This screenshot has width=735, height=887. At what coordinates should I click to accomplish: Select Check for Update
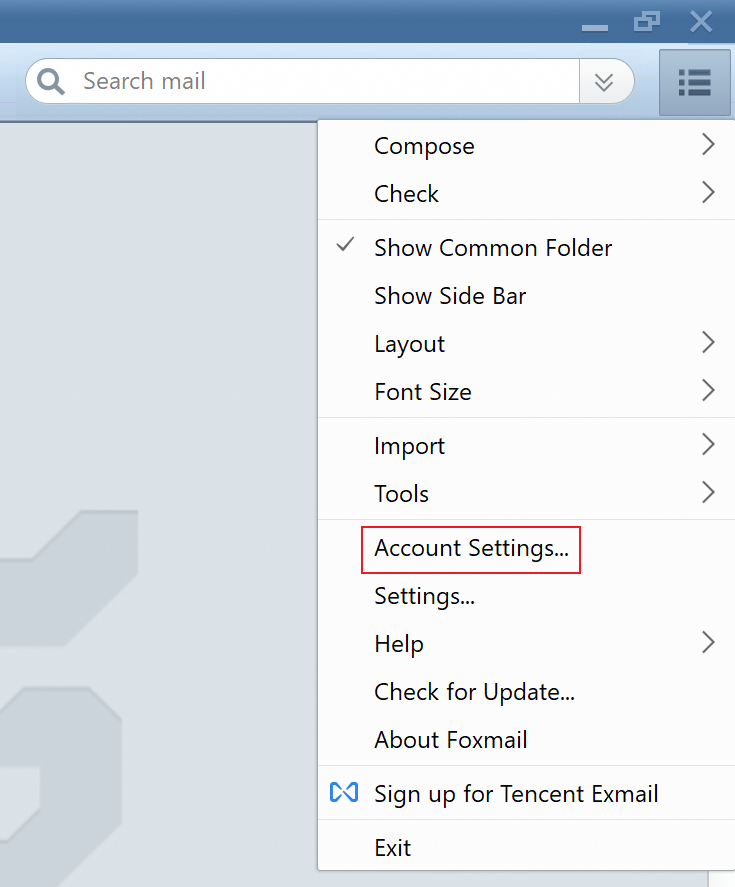[474, 692]
